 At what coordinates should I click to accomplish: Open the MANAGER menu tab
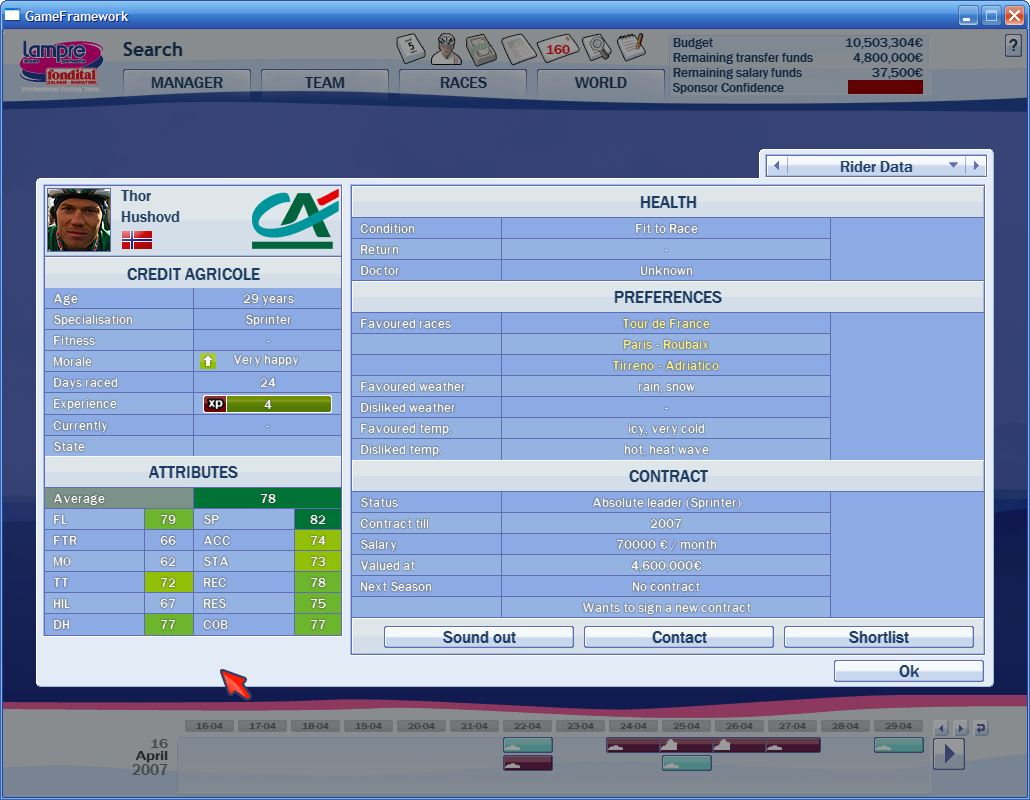pos(187,83)
